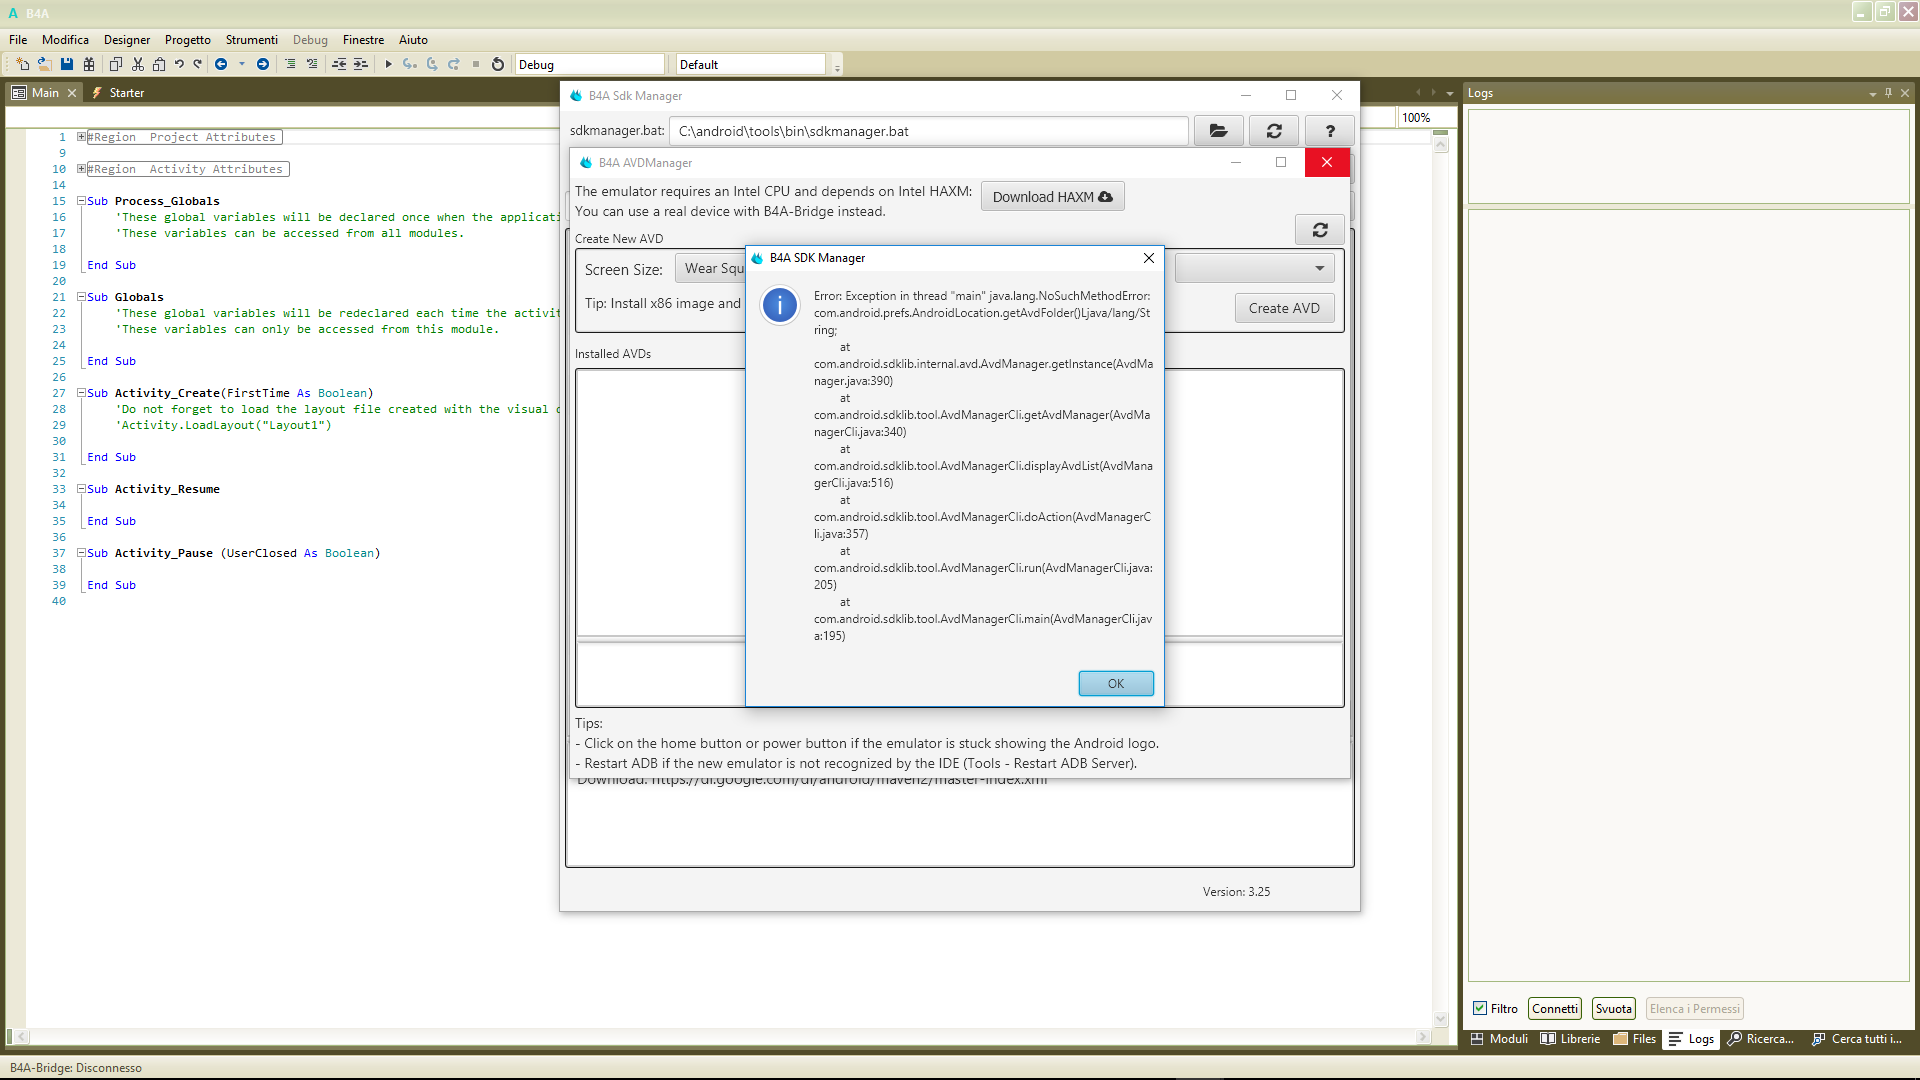Viewport: 1920px width, 1080px height.
Task: Open the Strumenti menu
Action: point(251,40)
